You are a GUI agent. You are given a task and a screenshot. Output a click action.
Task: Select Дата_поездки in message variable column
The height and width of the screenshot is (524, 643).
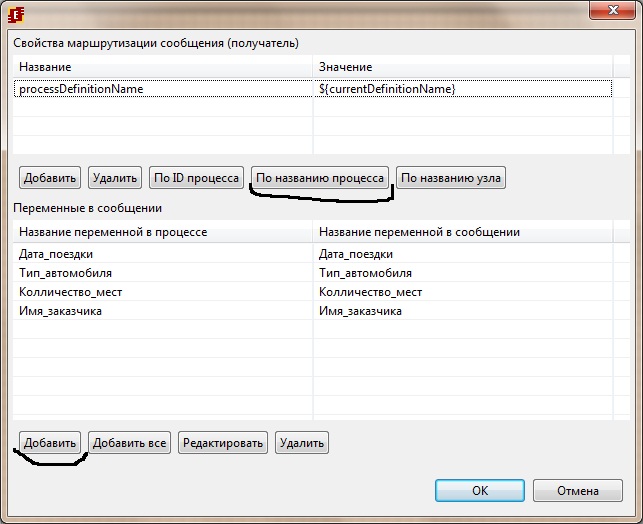pos(463,254)
